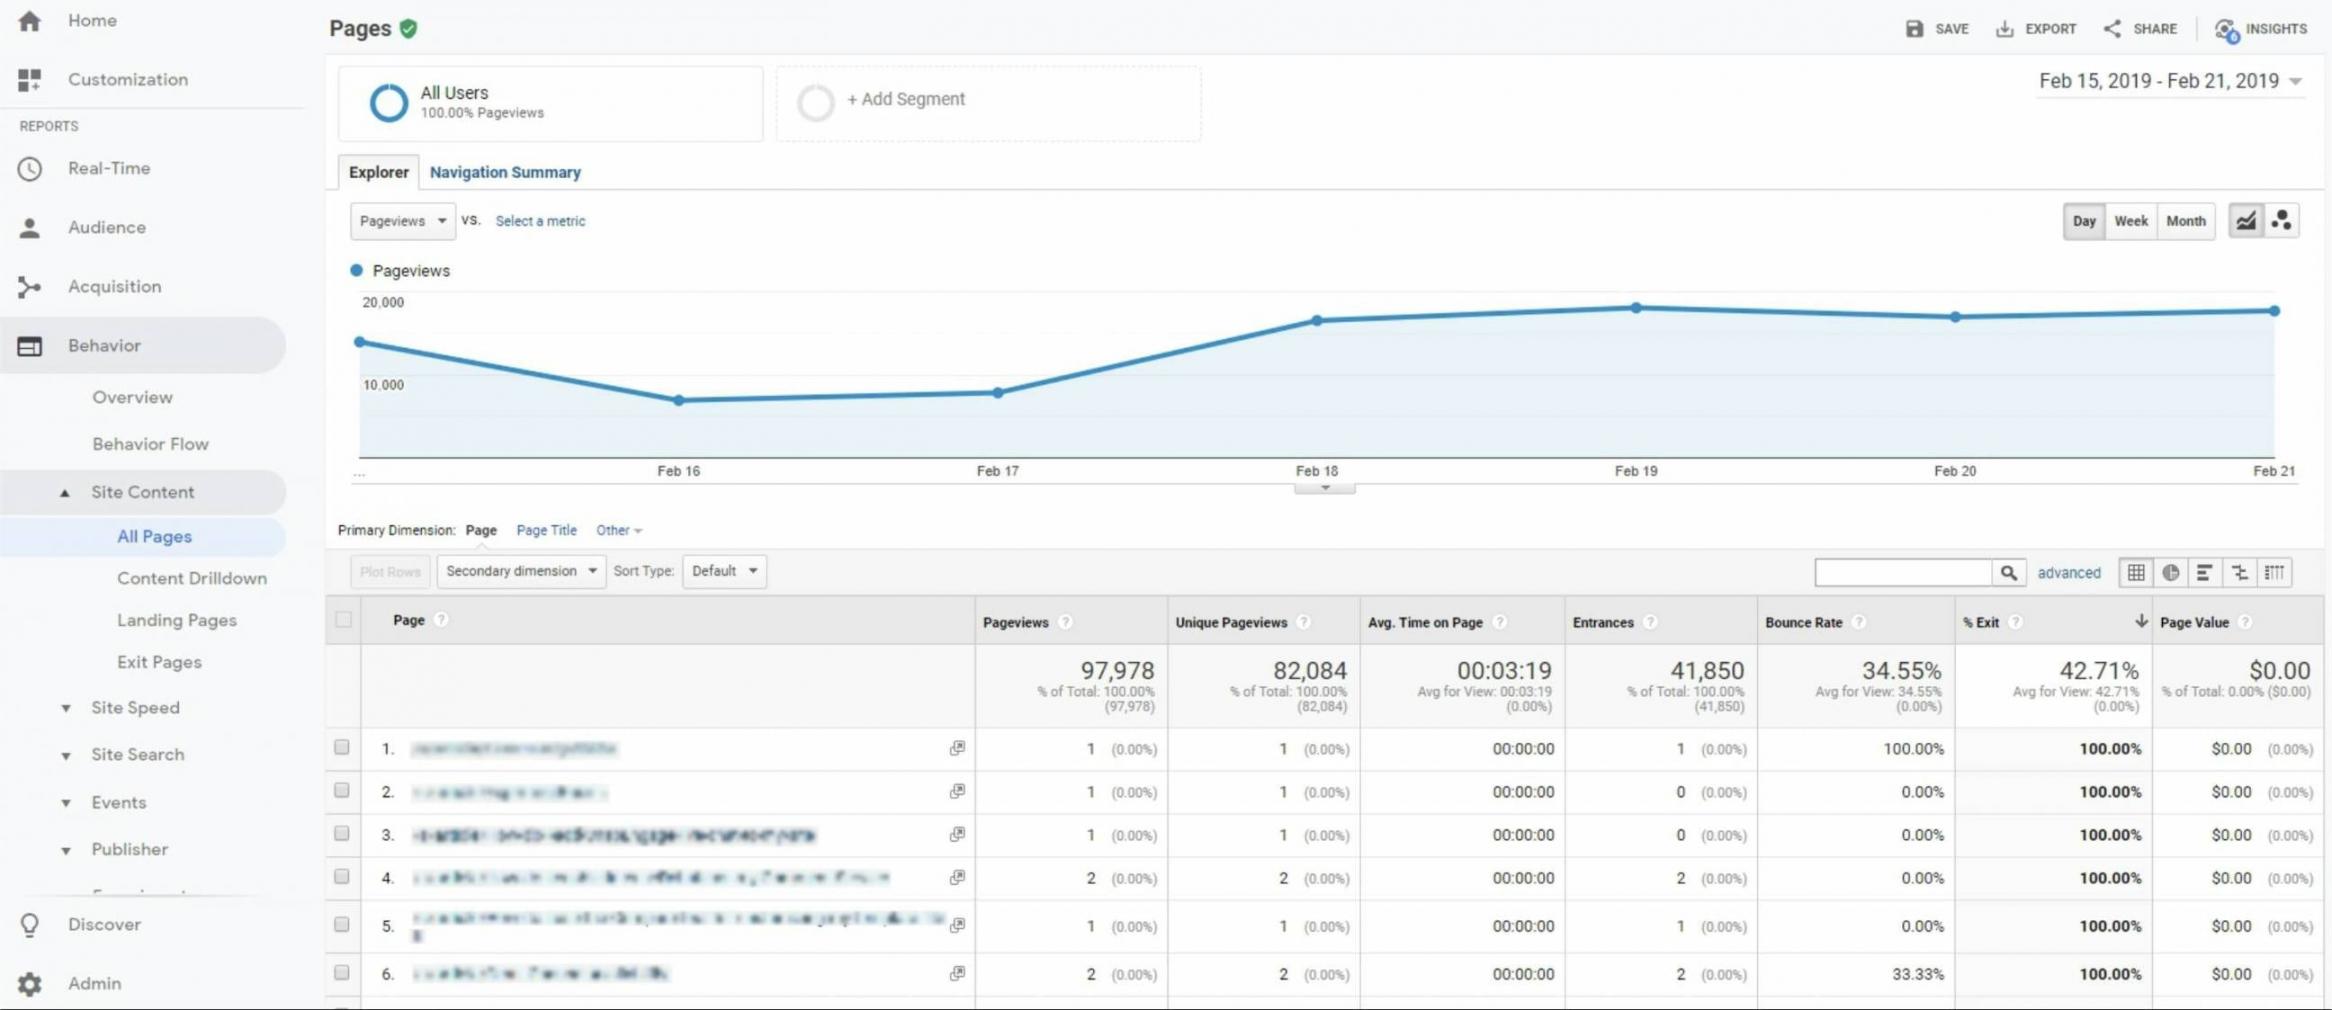The height and width of the screenshot is (1010, 2332).
Task: Toggle the select-all checkbox in table header
Action: [x=343, y=620]
